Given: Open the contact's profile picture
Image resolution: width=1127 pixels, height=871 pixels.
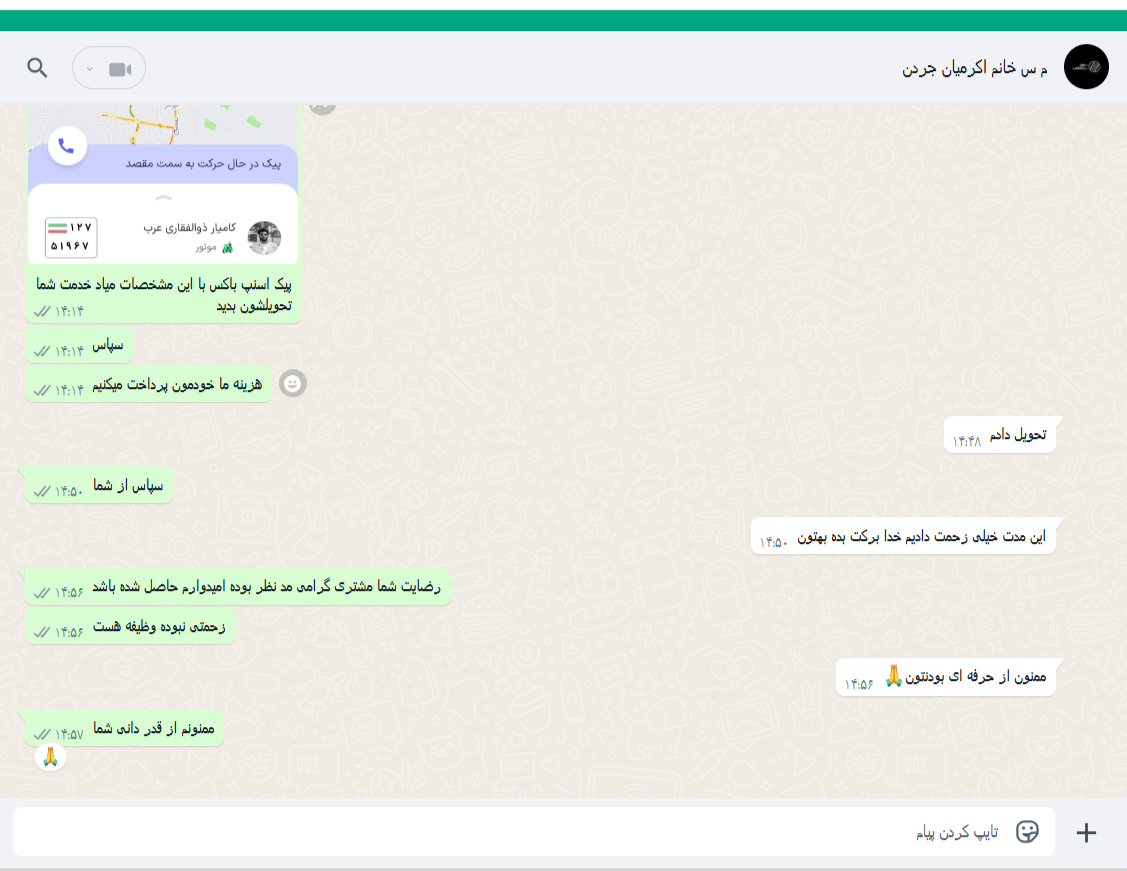Looking at the screenshot, I should pos(1085,67).
